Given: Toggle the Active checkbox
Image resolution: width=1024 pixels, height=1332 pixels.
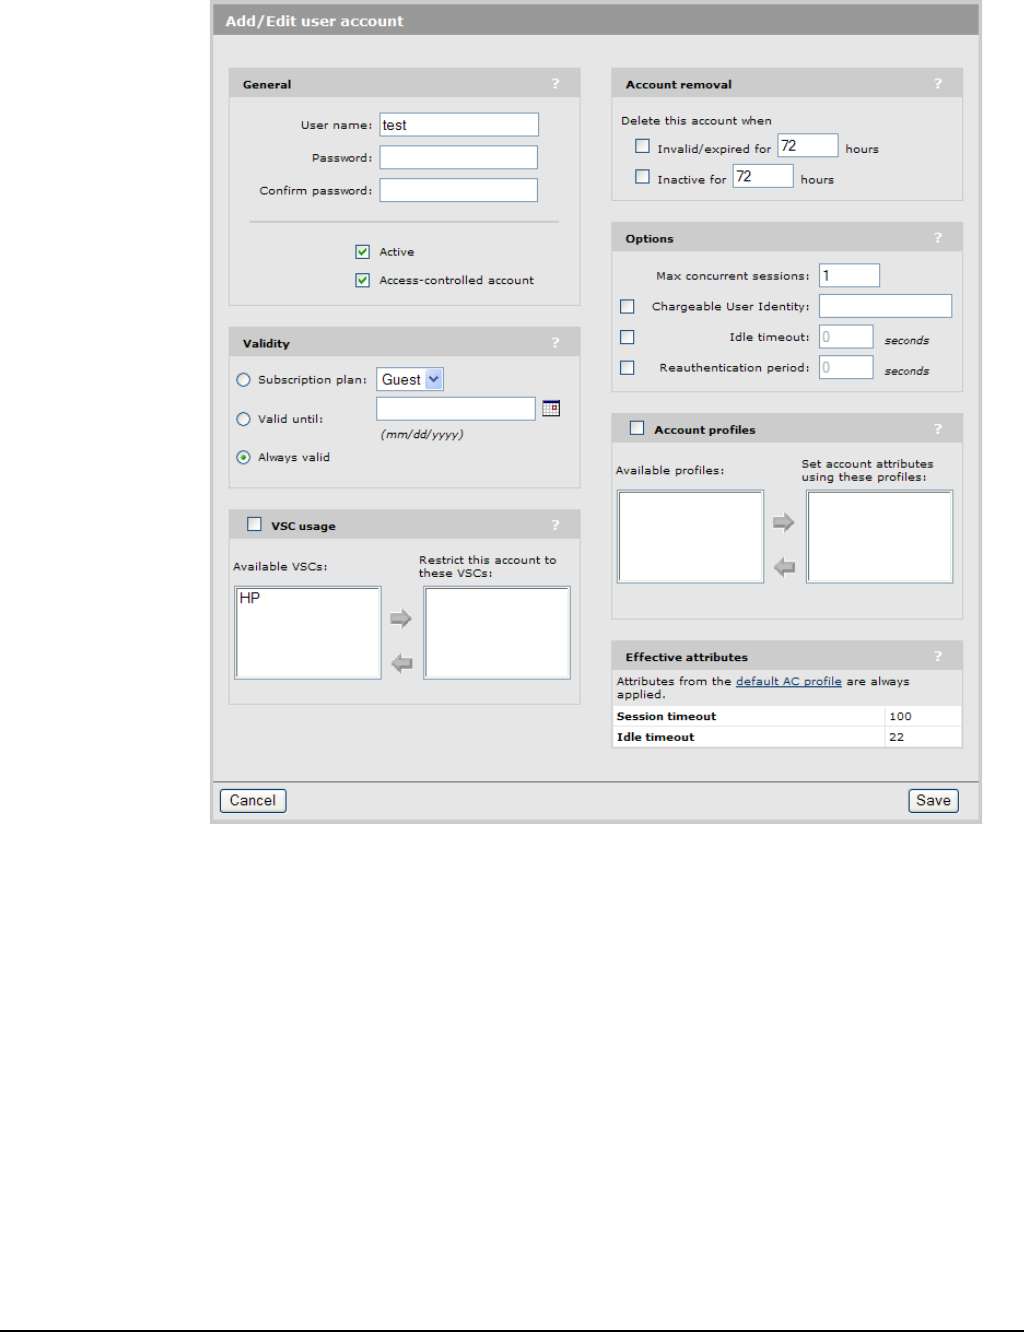Looking at the screenshot, I should [x=362, y=252].
